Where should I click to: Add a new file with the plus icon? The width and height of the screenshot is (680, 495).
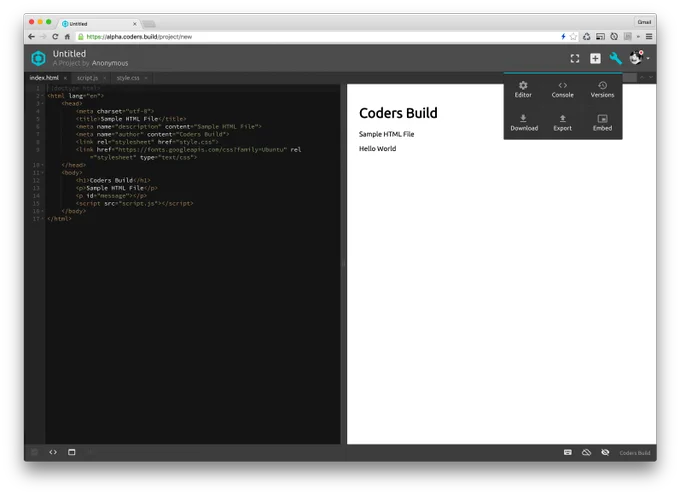595,59
